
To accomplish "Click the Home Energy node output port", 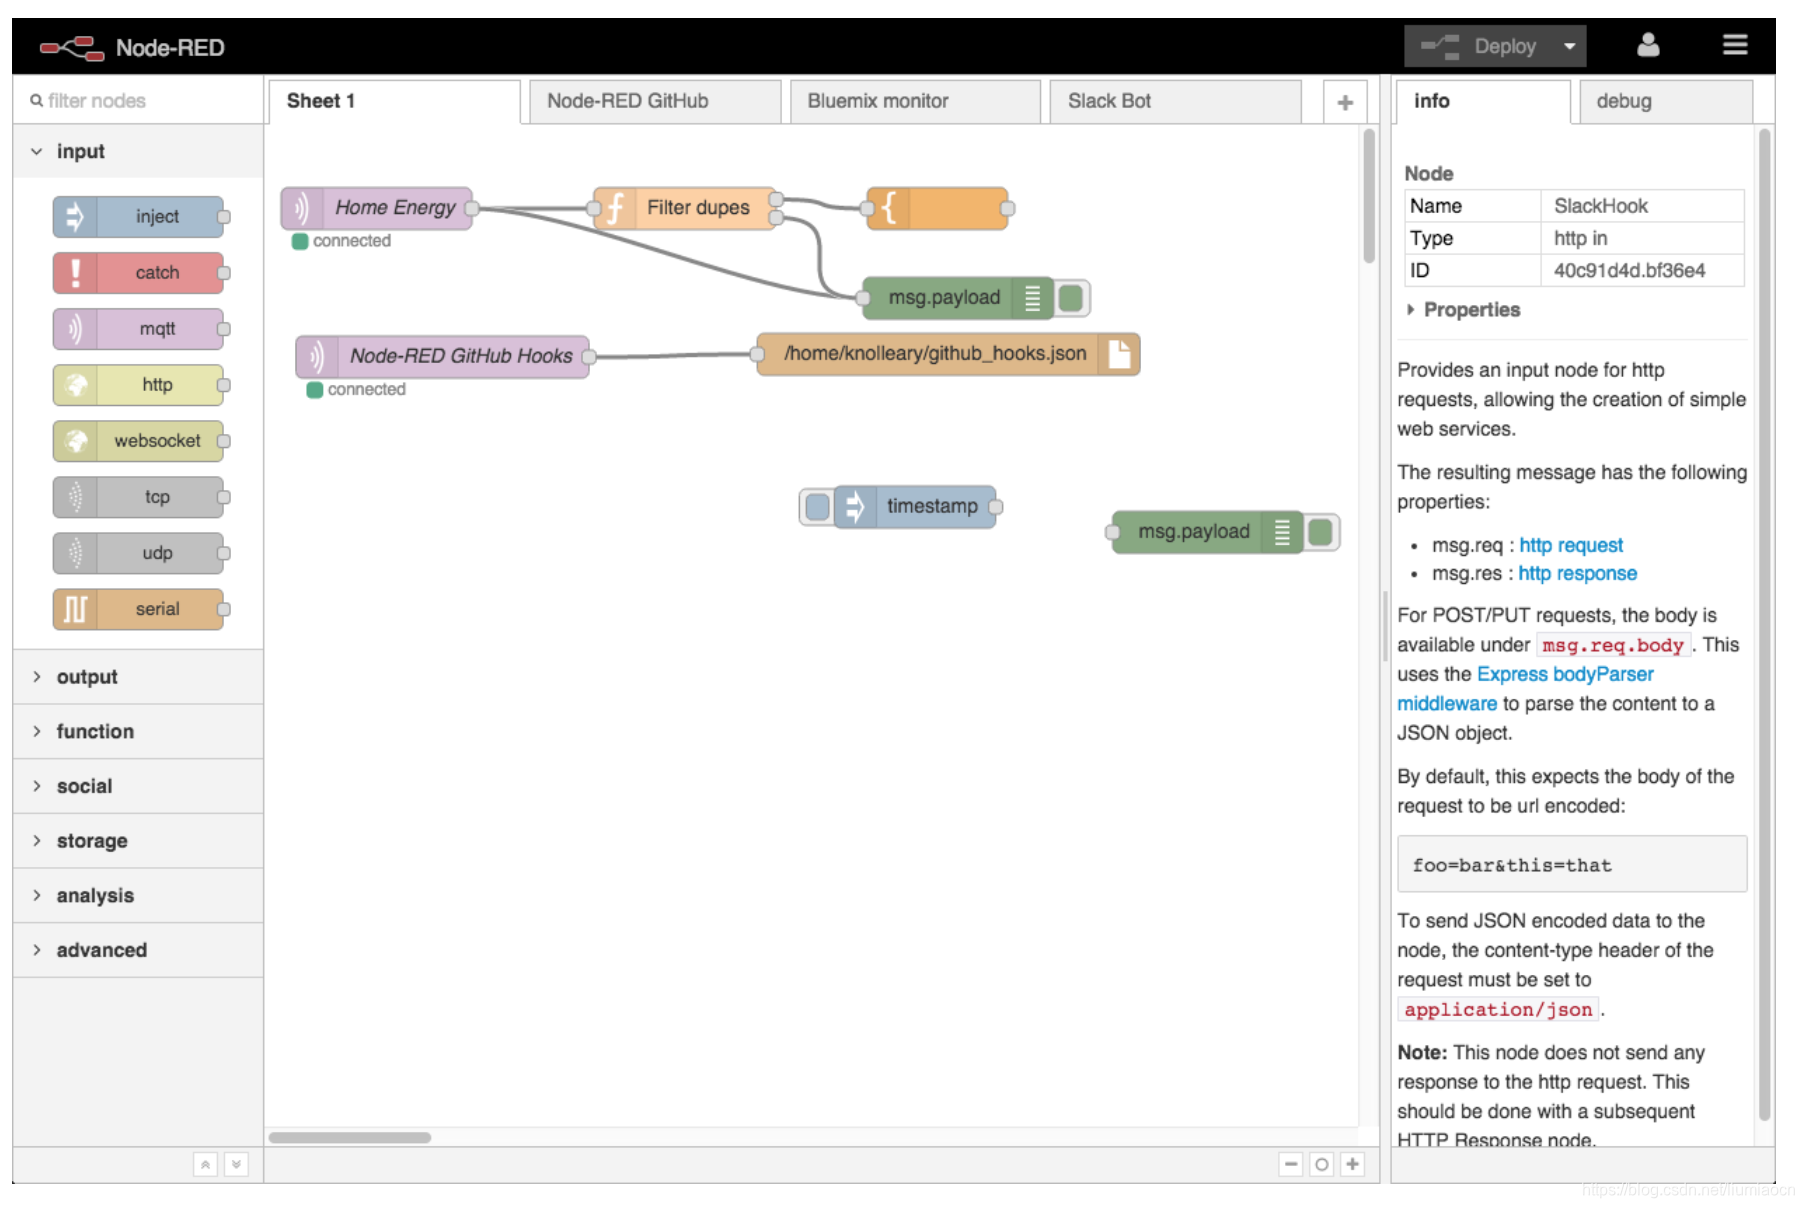I will coord(472,208).
